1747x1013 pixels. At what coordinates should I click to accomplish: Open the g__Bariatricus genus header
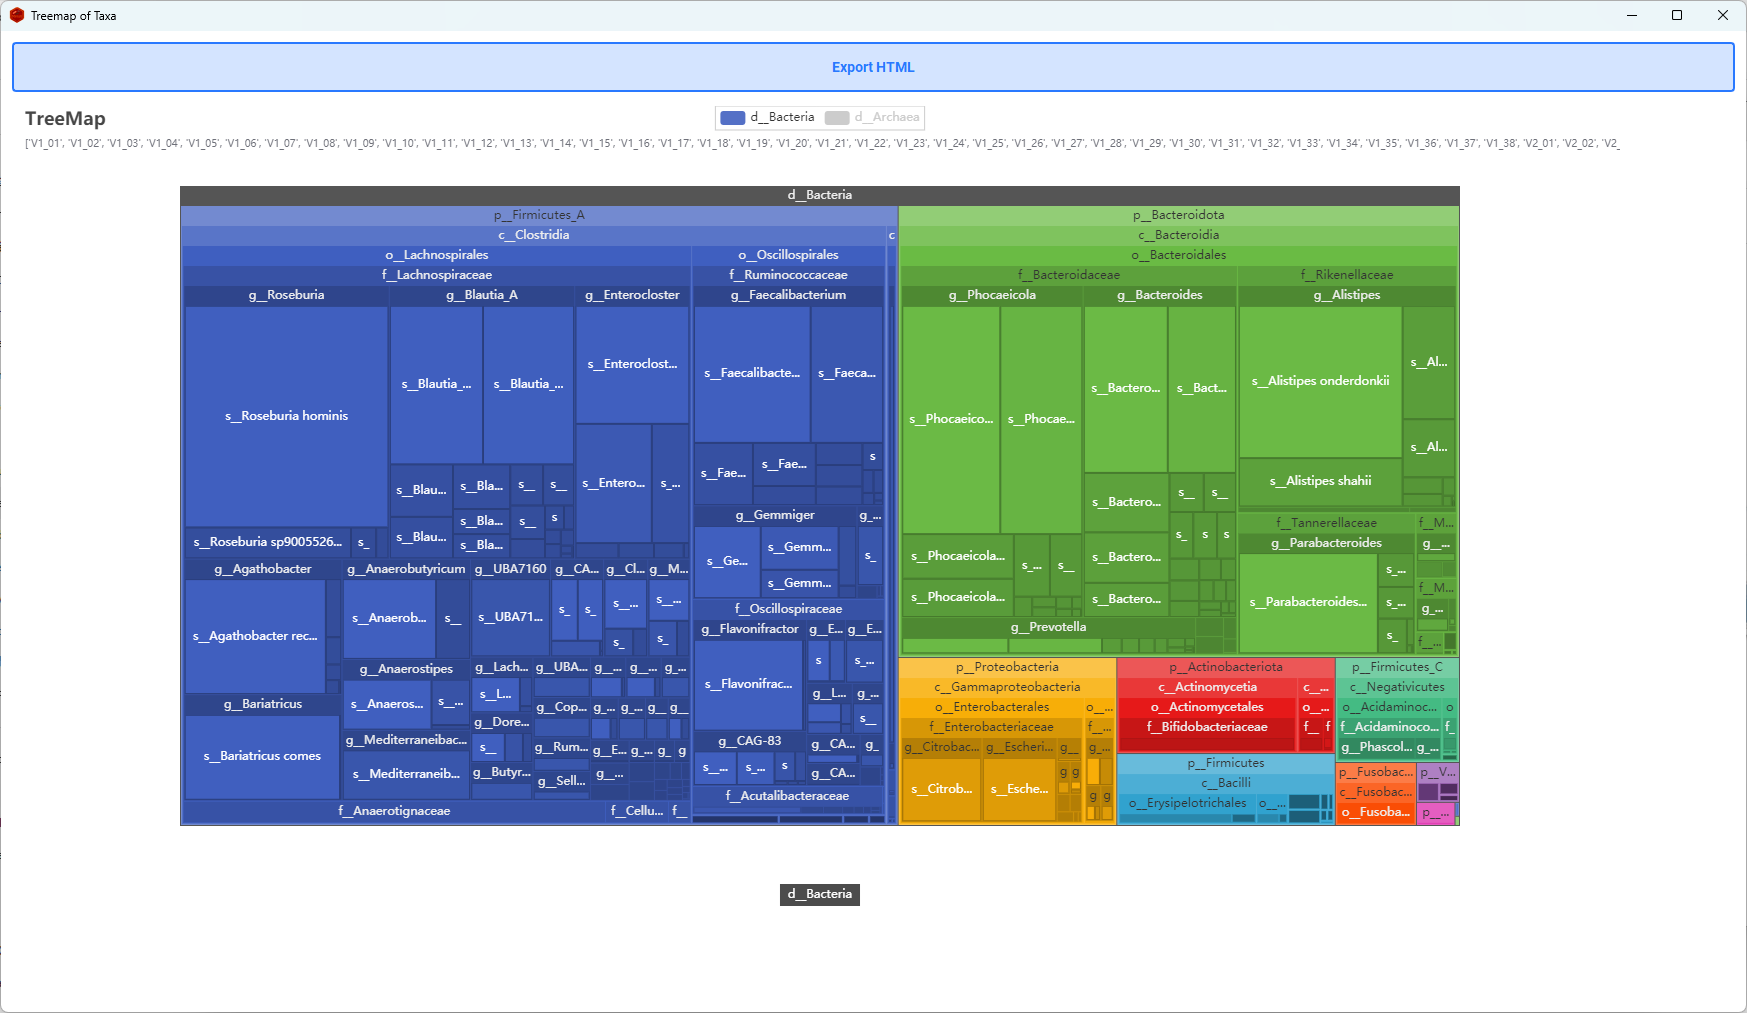263,704
